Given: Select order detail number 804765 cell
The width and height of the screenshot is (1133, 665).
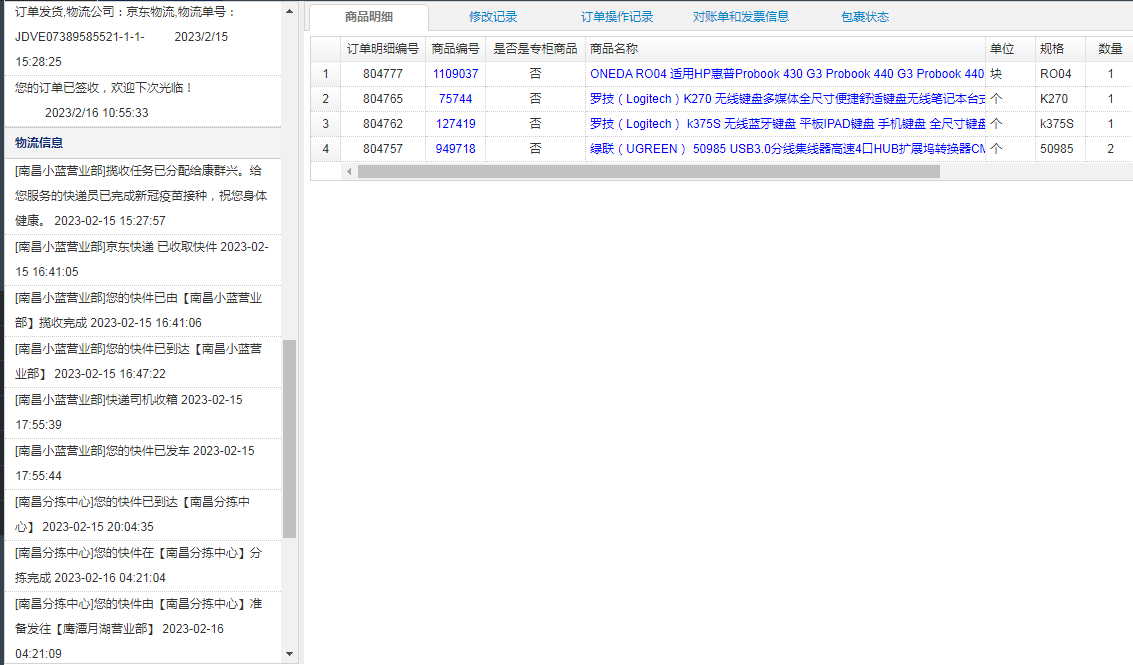Looking at the screenshot, I should pos(383,99).
